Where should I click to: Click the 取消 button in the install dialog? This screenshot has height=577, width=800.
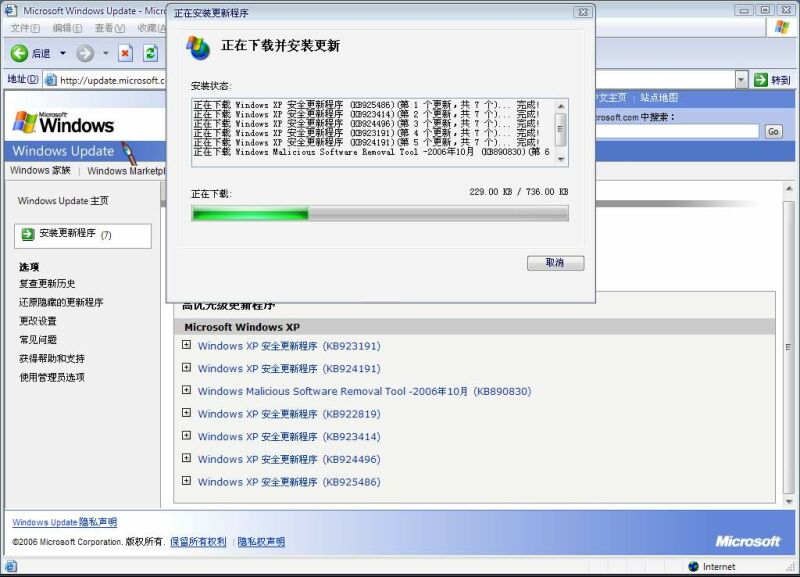coord(556,263)
